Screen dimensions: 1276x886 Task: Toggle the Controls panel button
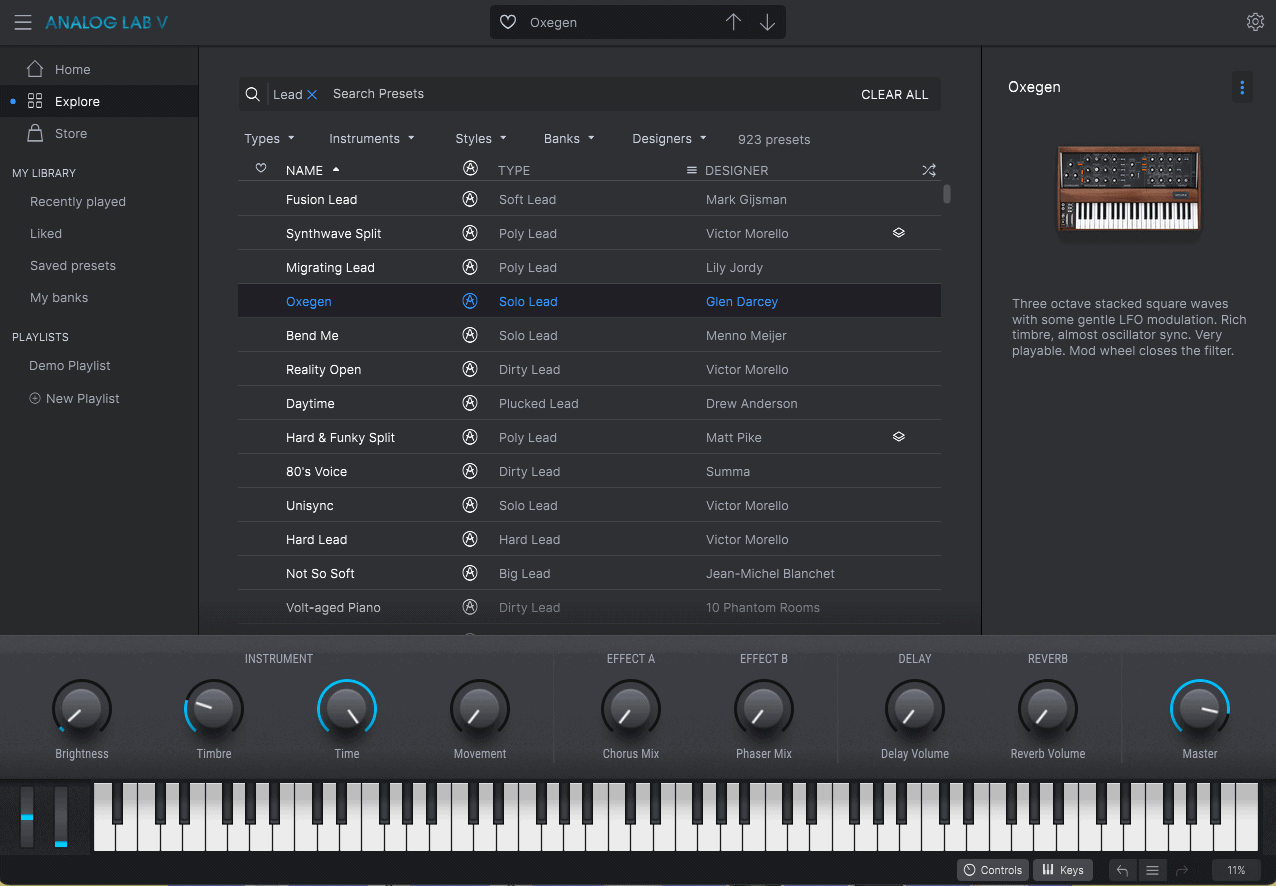coord(992,870)
